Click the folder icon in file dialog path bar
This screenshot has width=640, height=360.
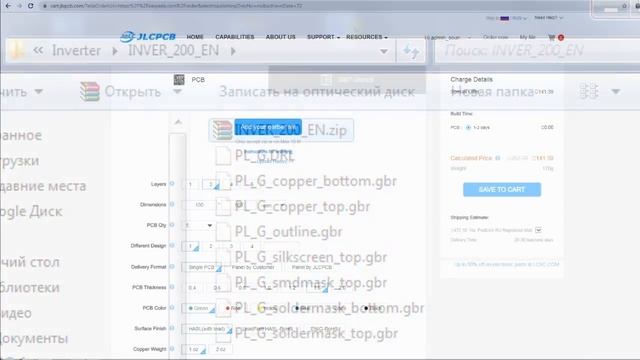click(x=16, y=50)
